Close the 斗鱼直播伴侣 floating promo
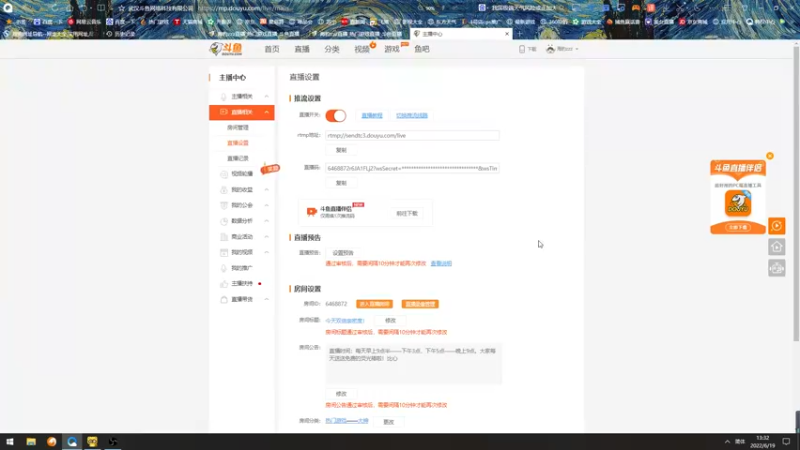 pyautogui.click(x=770, y=156)
